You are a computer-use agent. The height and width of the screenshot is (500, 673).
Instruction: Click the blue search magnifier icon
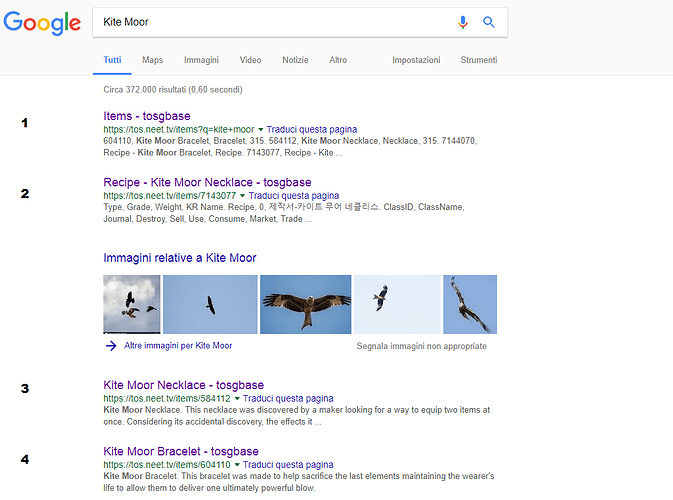tap(489, 22)
